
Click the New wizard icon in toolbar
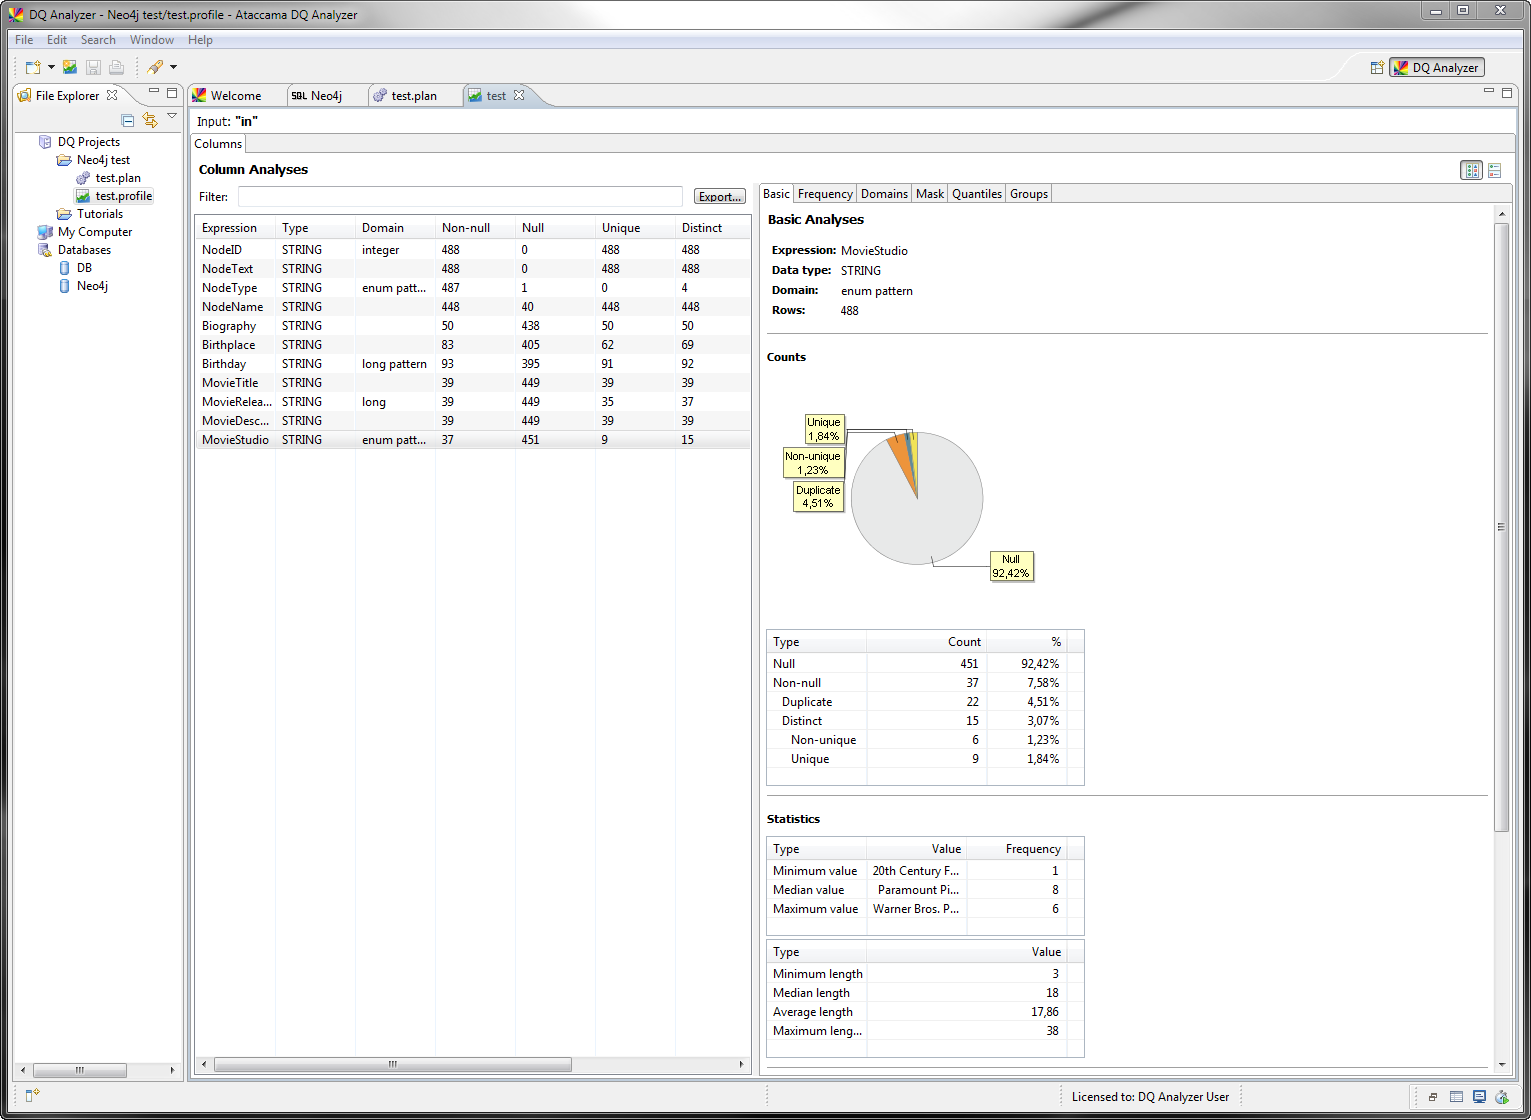(33, 67)
